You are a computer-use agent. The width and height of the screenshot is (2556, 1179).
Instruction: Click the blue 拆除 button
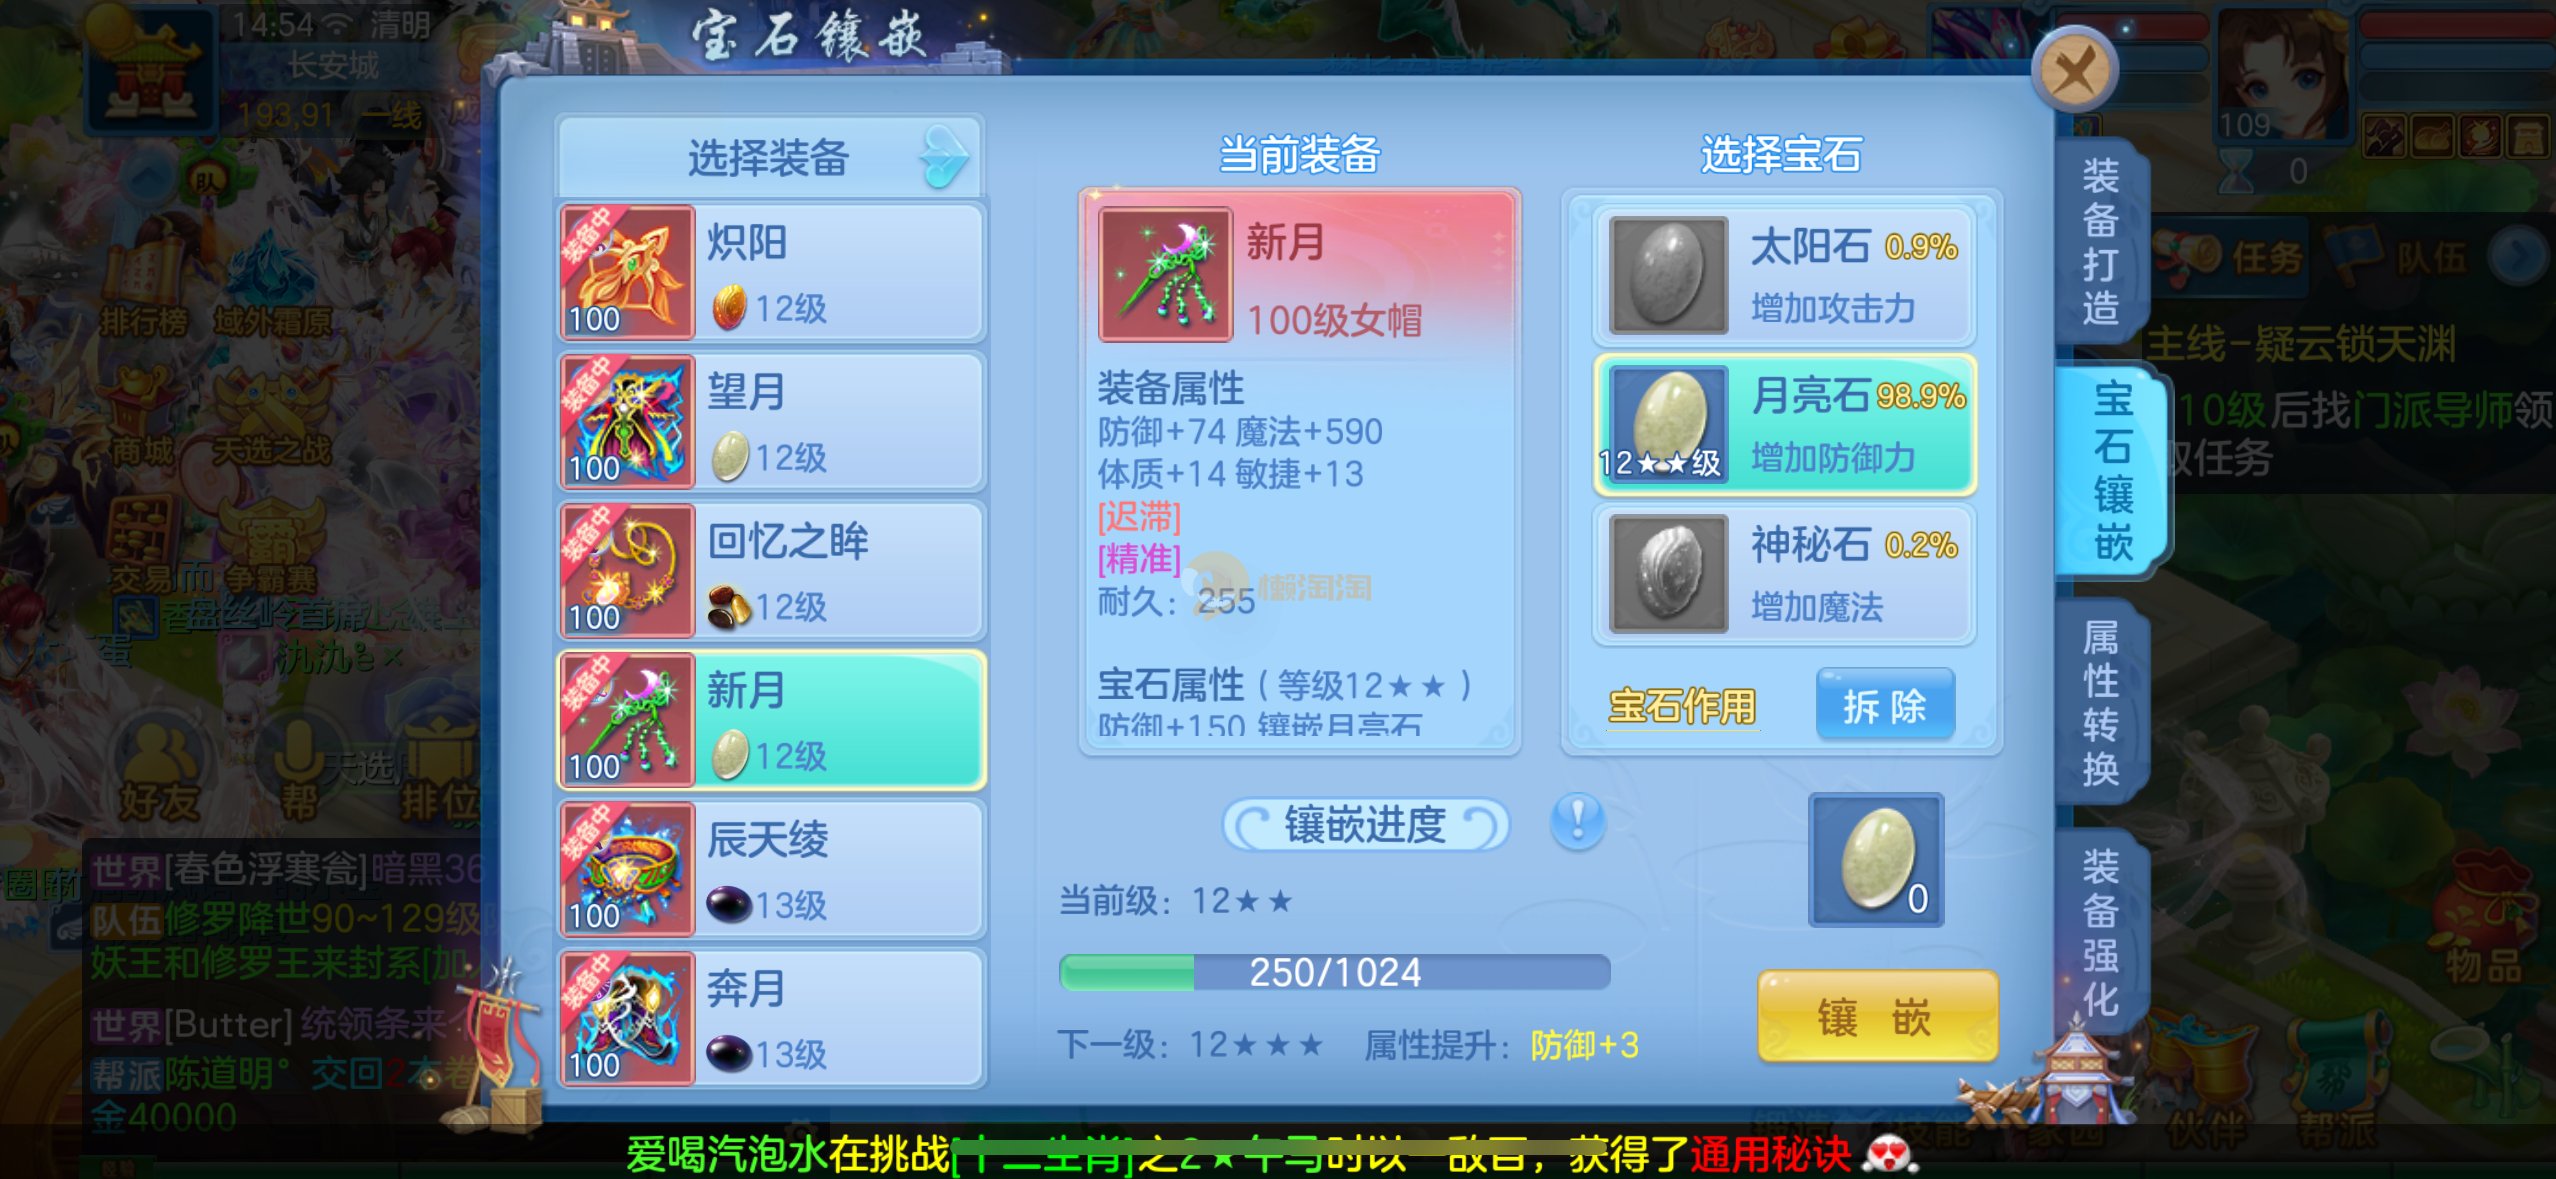tap(1885, 706)
